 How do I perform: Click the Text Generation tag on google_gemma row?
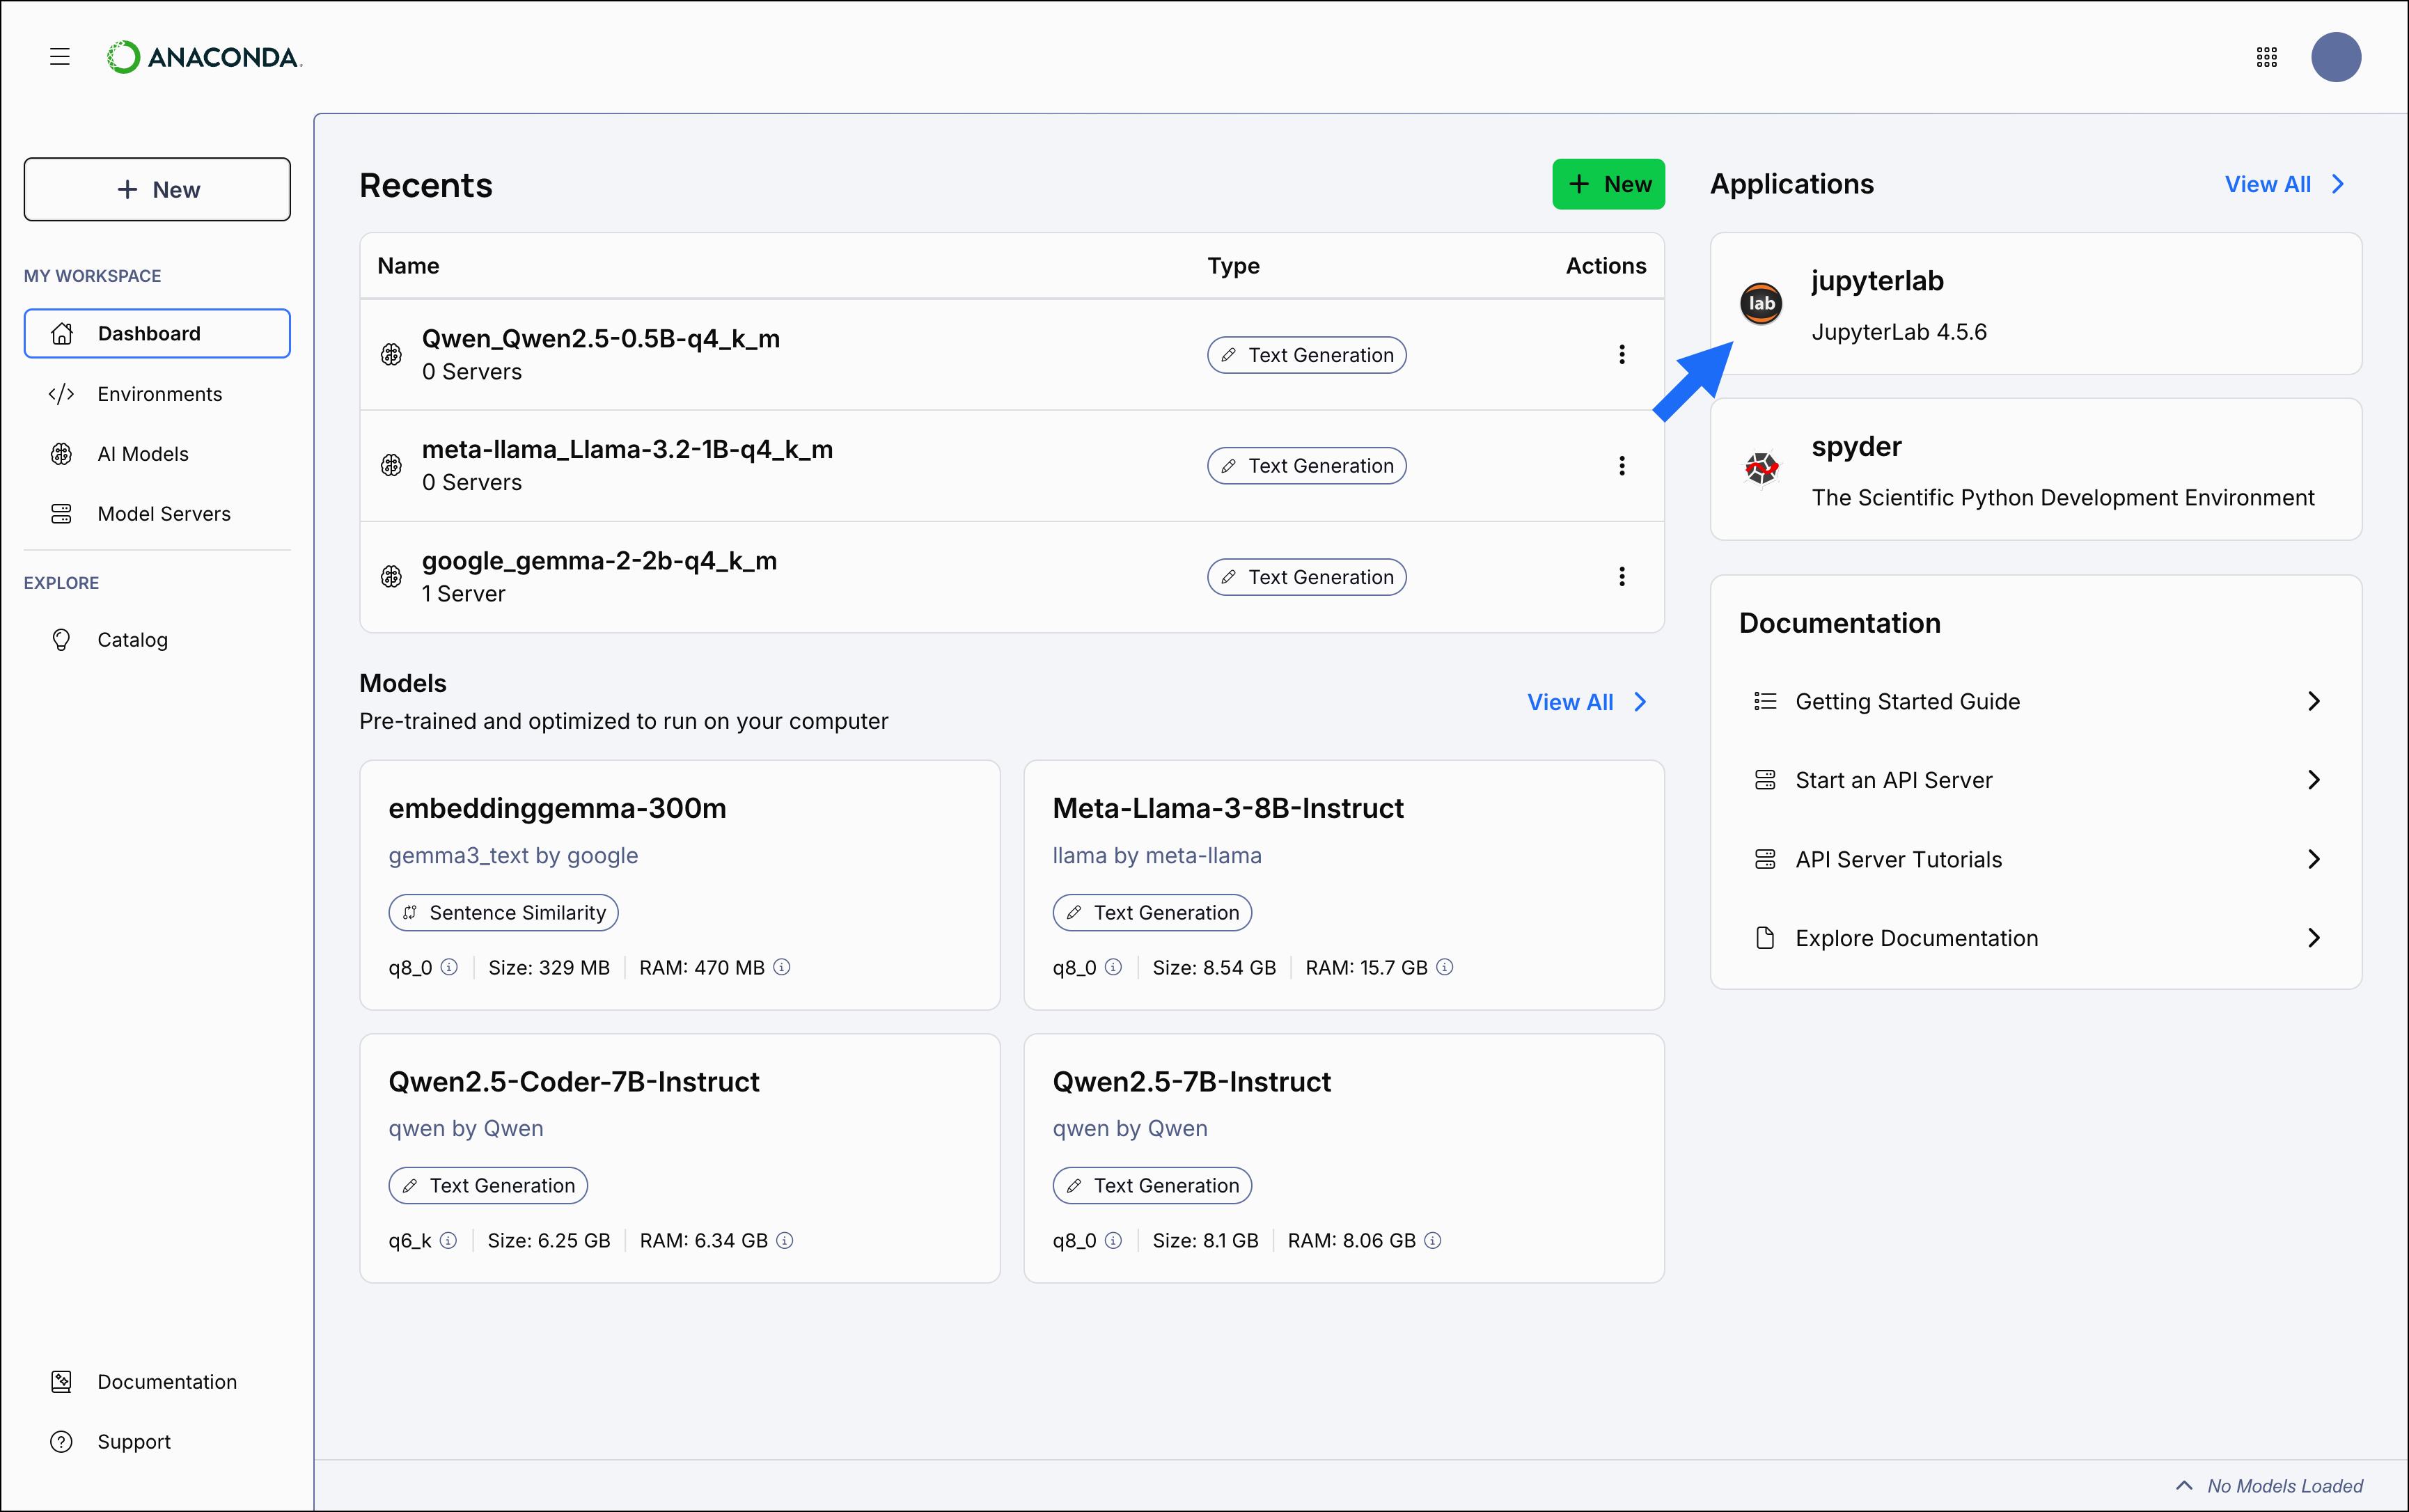(1306, 577)
